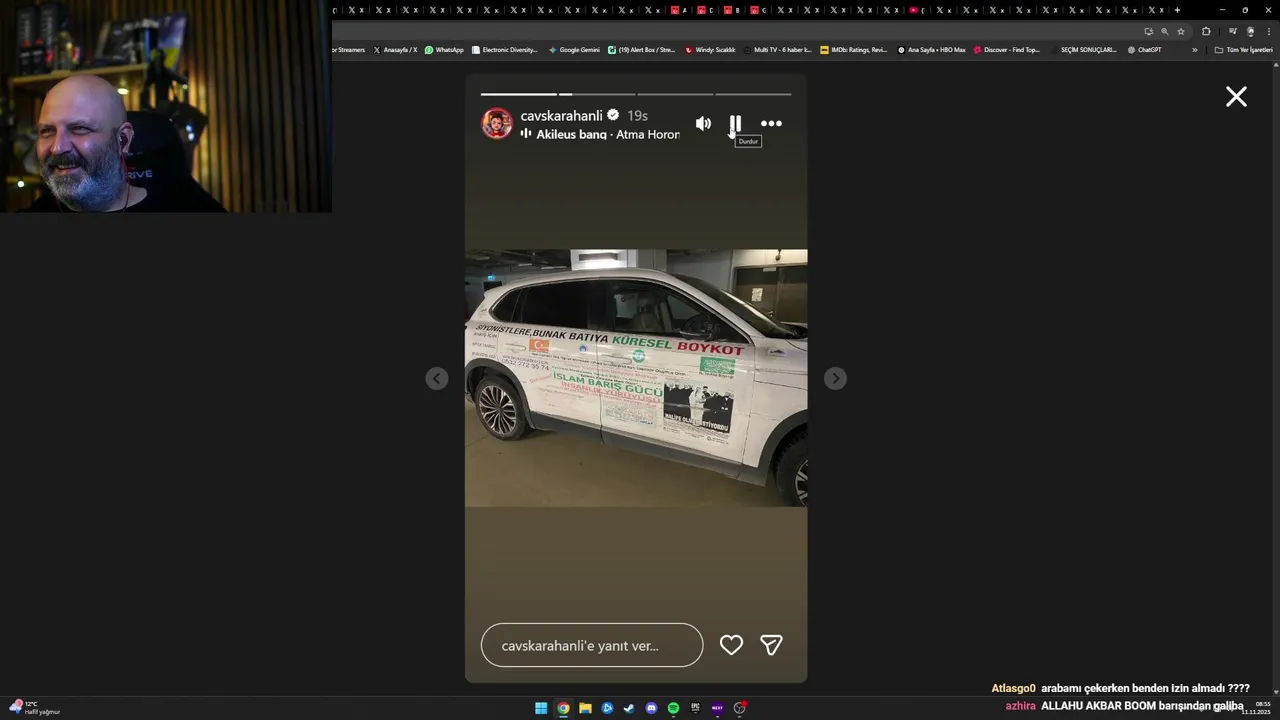Open the cavskarahanli profile picture

point(497,124)
